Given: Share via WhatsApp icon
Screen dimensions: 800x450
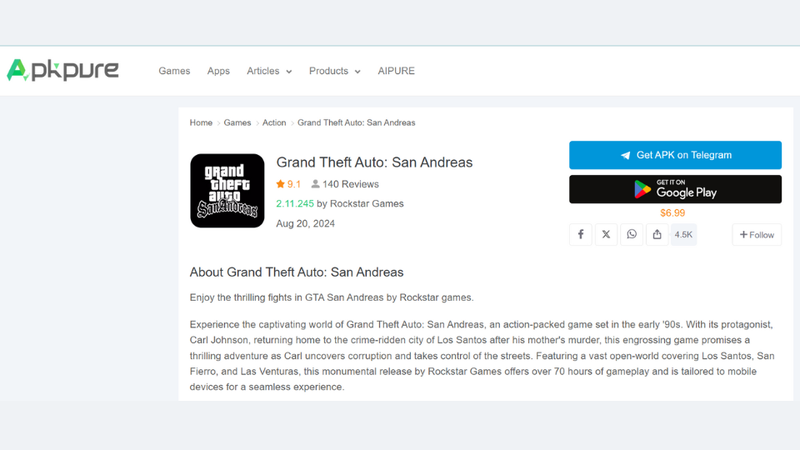Looking at the screenshot, I should [632, 235].
